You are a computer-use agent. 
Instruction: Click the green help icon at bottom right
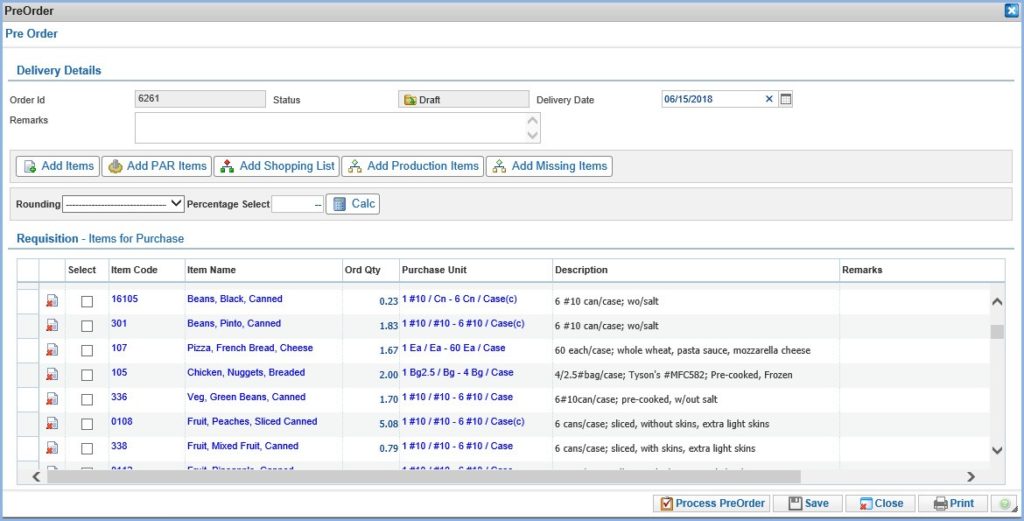point(1004,503)
